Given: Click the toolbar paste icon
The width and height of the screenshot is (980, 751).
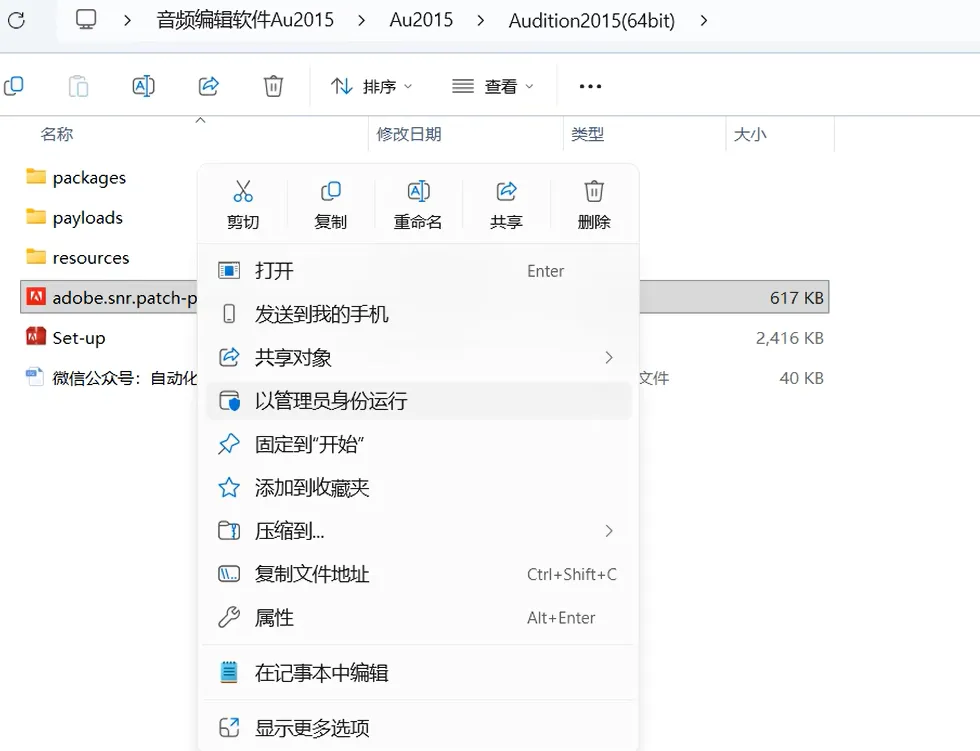Looking at the screenshot, I should 78,86.
